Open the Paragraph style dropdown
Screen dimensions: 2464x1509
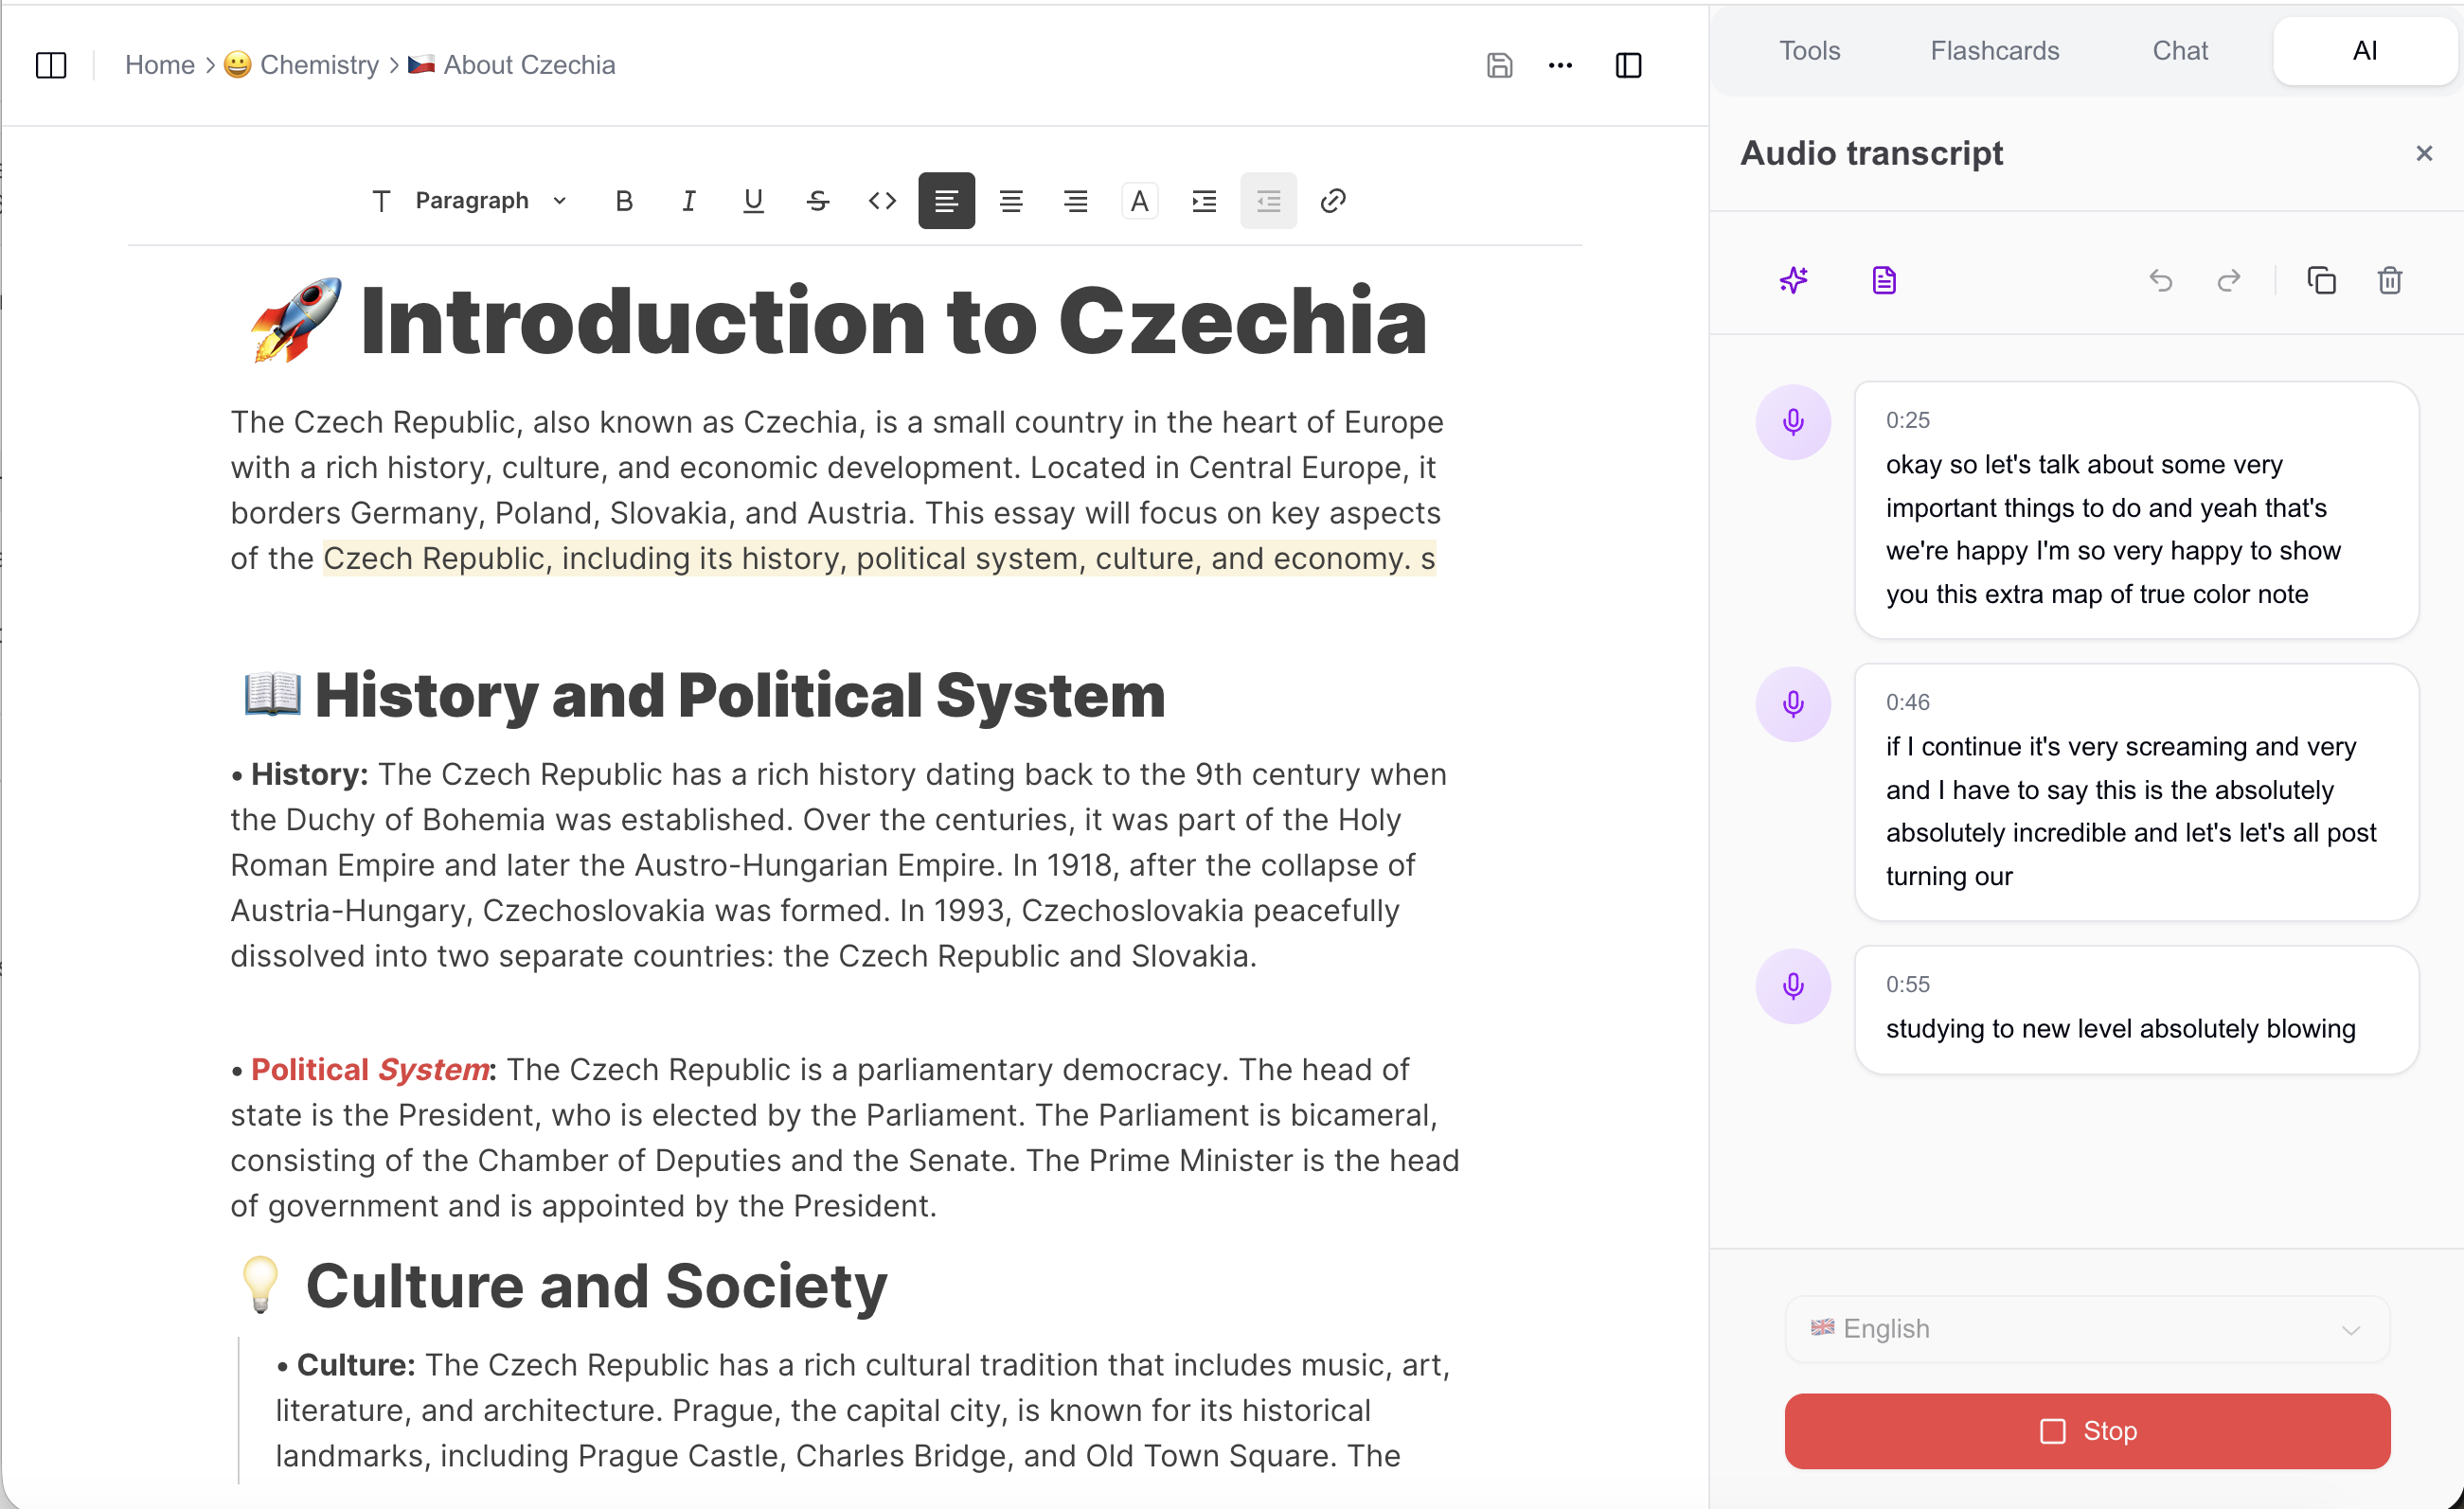click(x=487, y=200)
